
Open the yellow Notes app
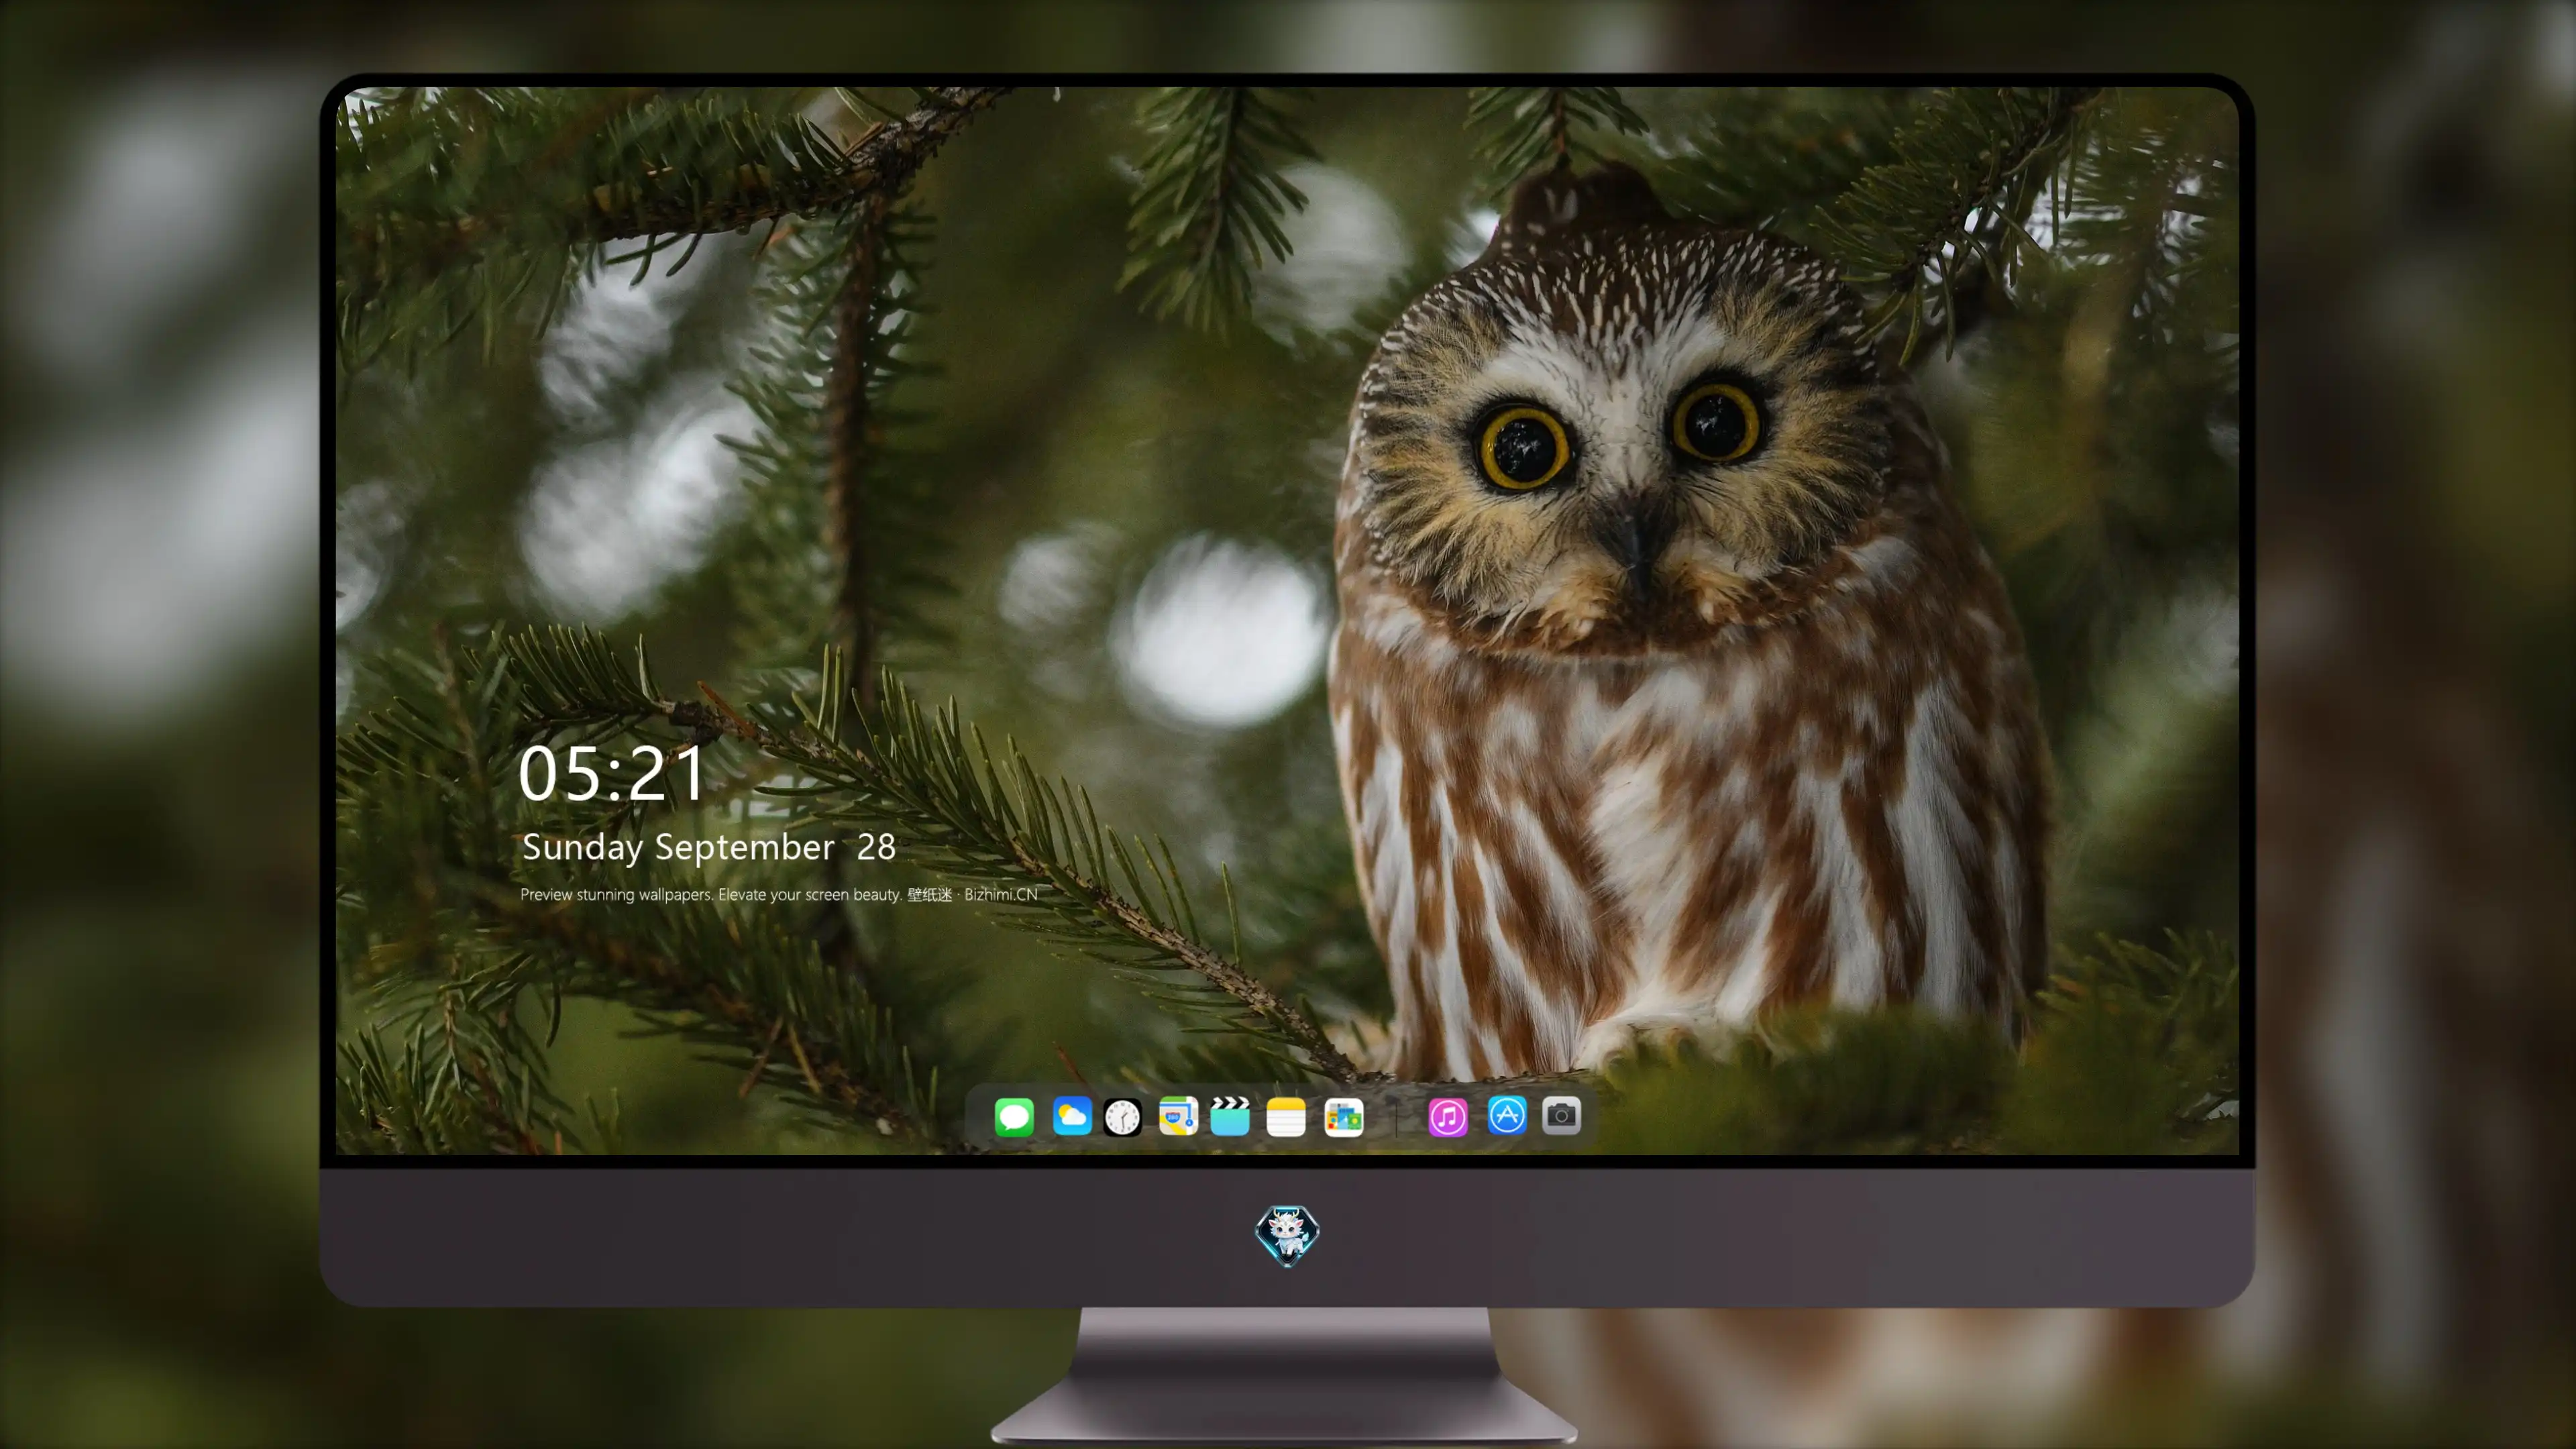(x=1286, y=1116)
